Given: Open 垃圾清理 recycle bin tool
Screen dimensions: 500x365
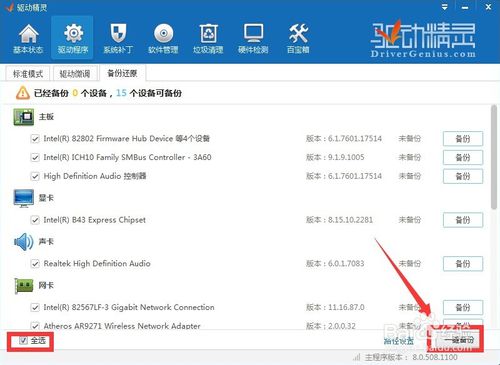Looking at the screenshot, I should pos(208,39).
